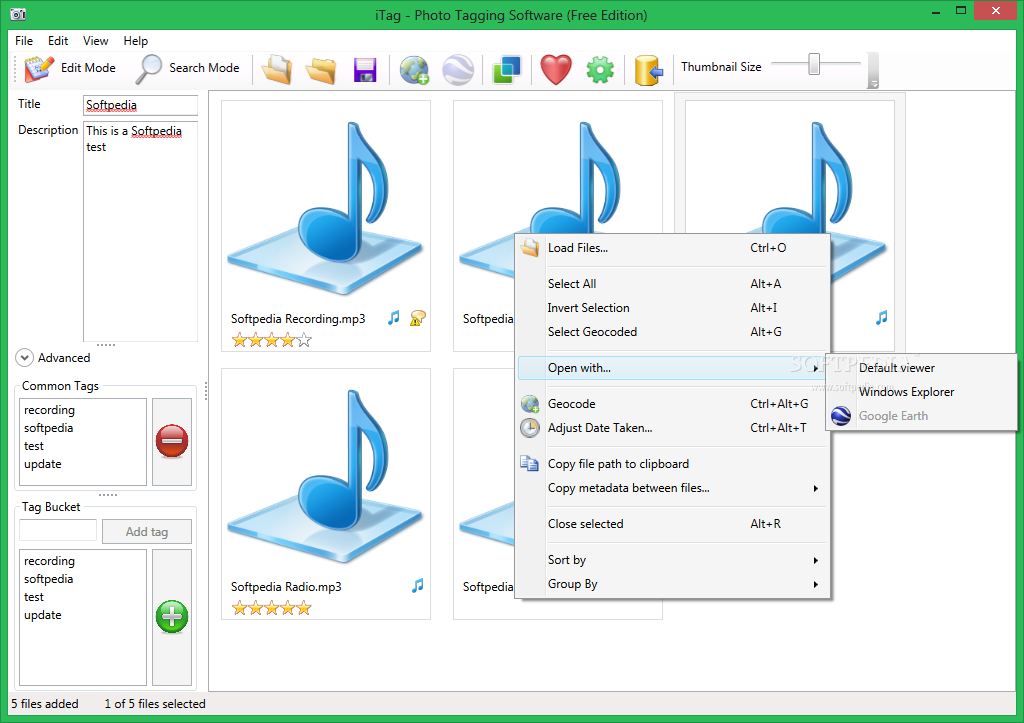Viewport: 1024px width, 723px height.
Task: Click the purple floppy disk save icon
Action: [x=365, y=69]
